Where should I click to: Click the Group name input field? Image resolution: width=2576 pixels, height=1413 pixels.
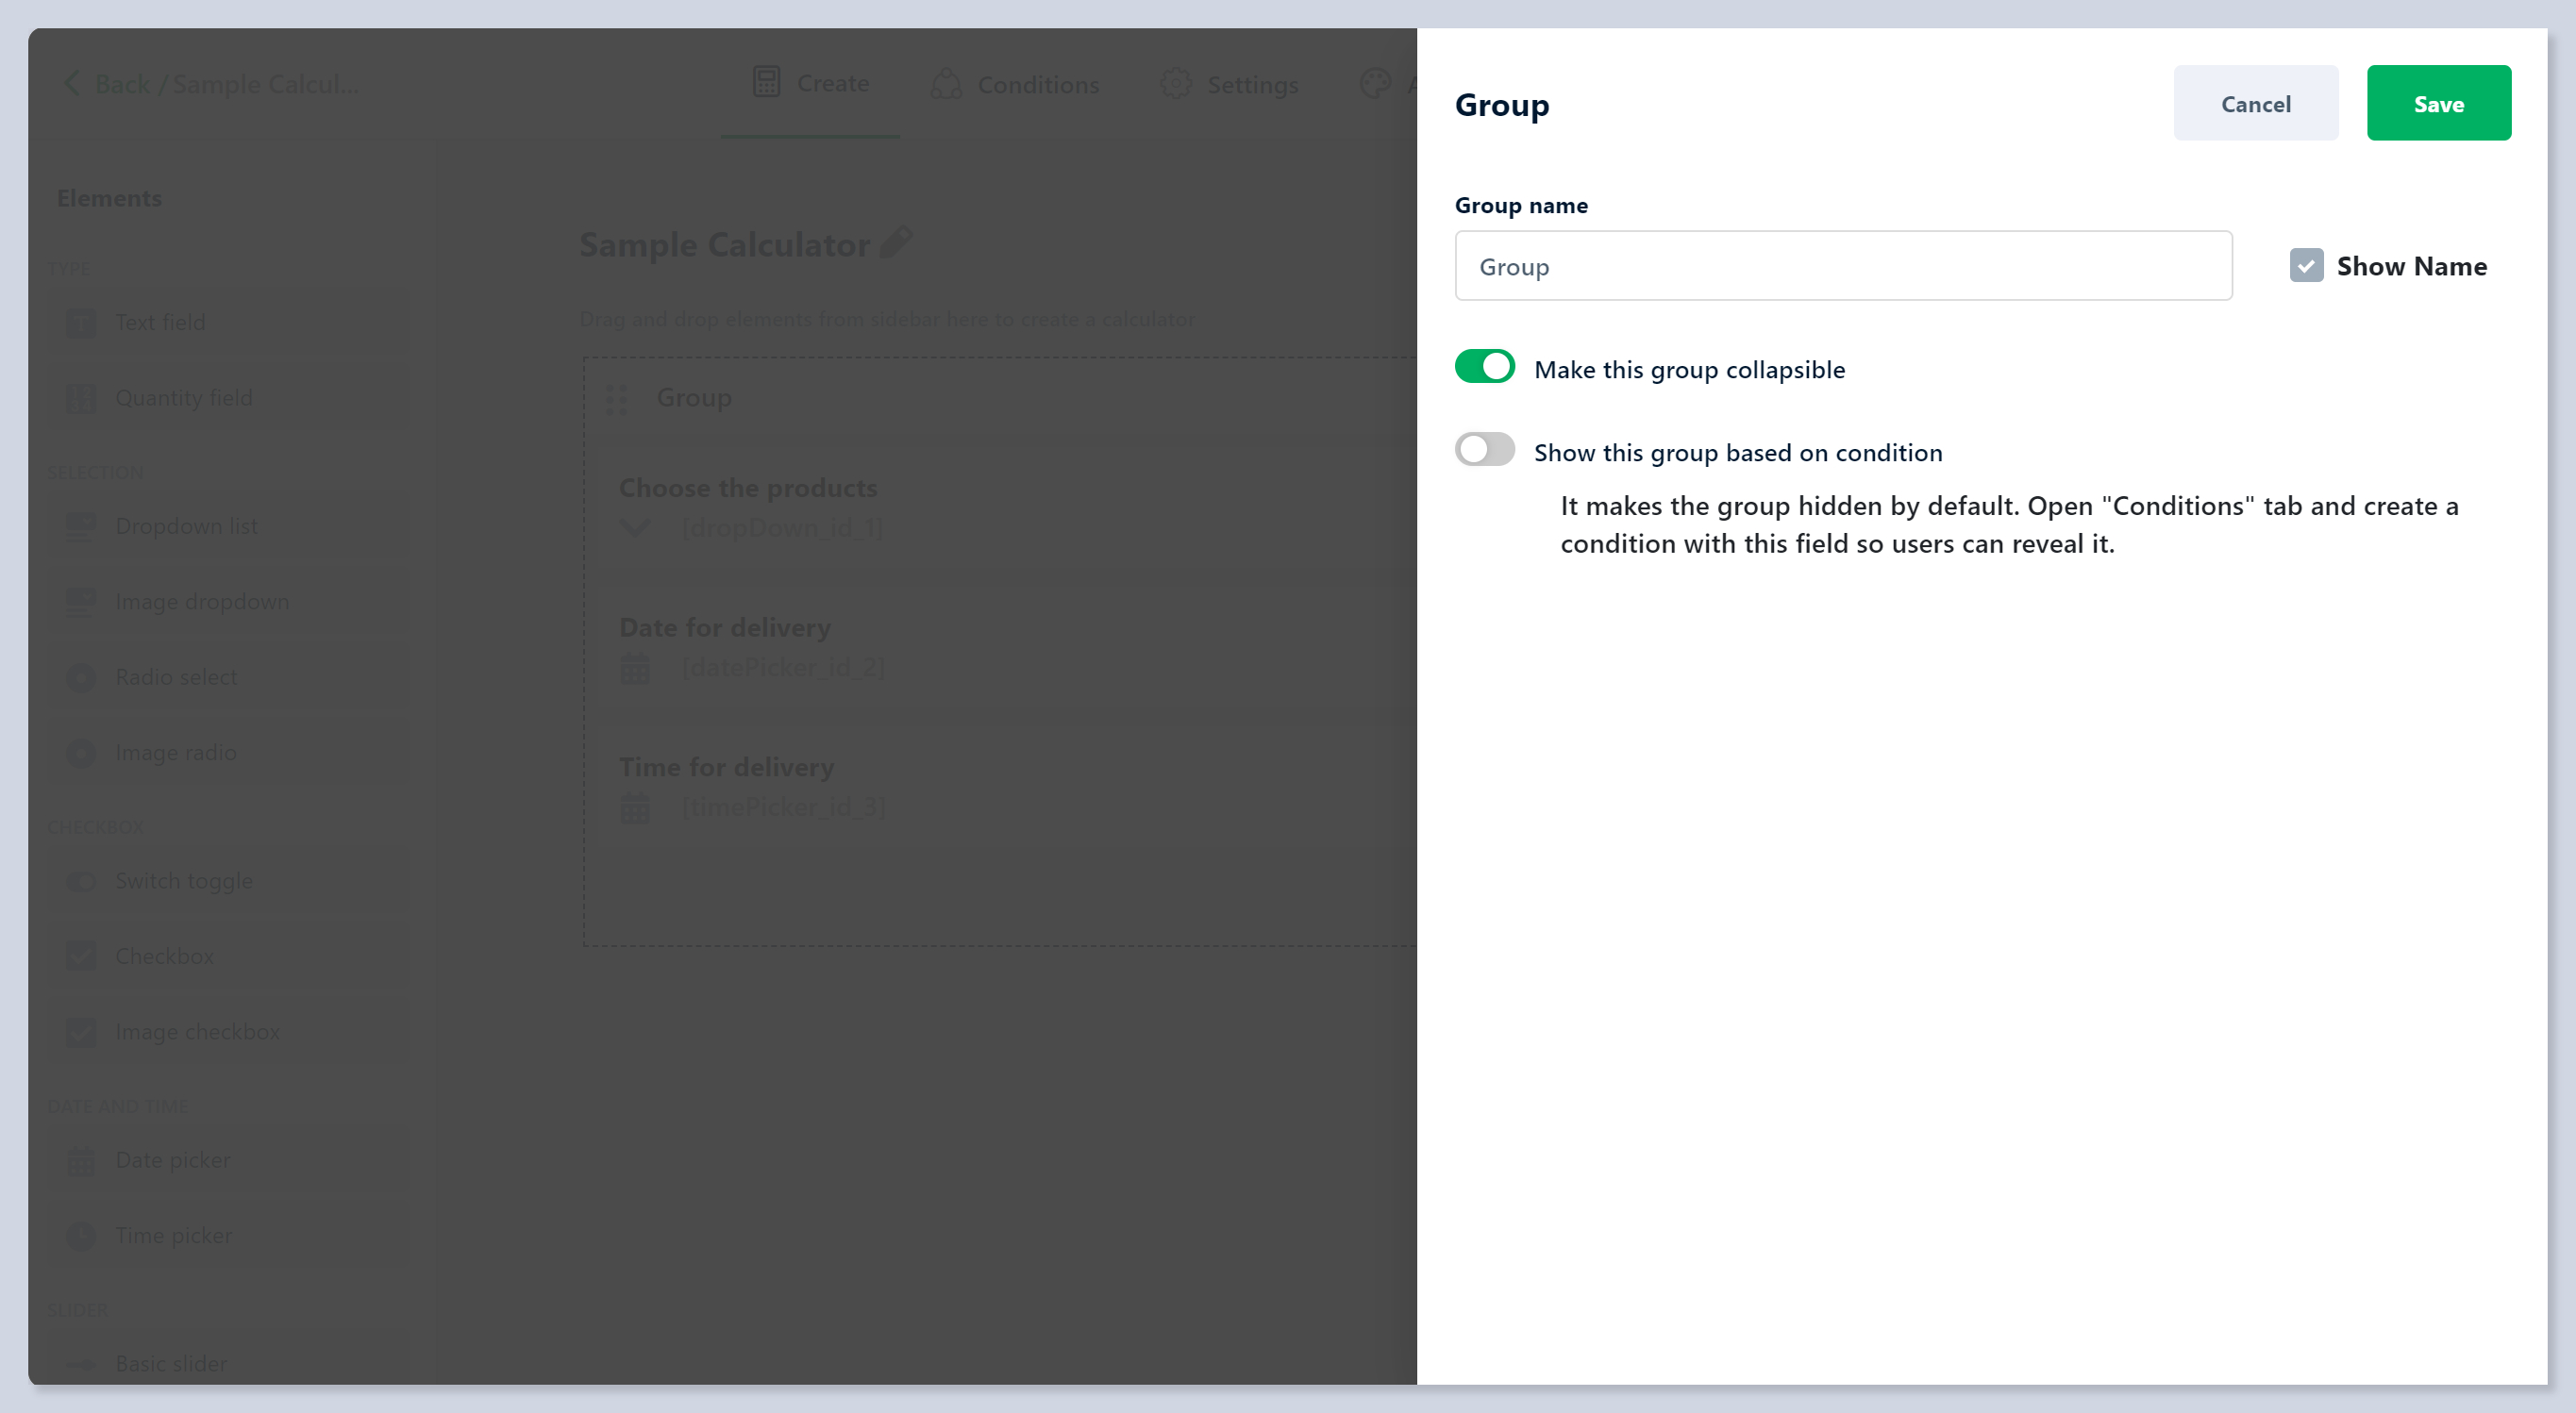(1842, 266)
